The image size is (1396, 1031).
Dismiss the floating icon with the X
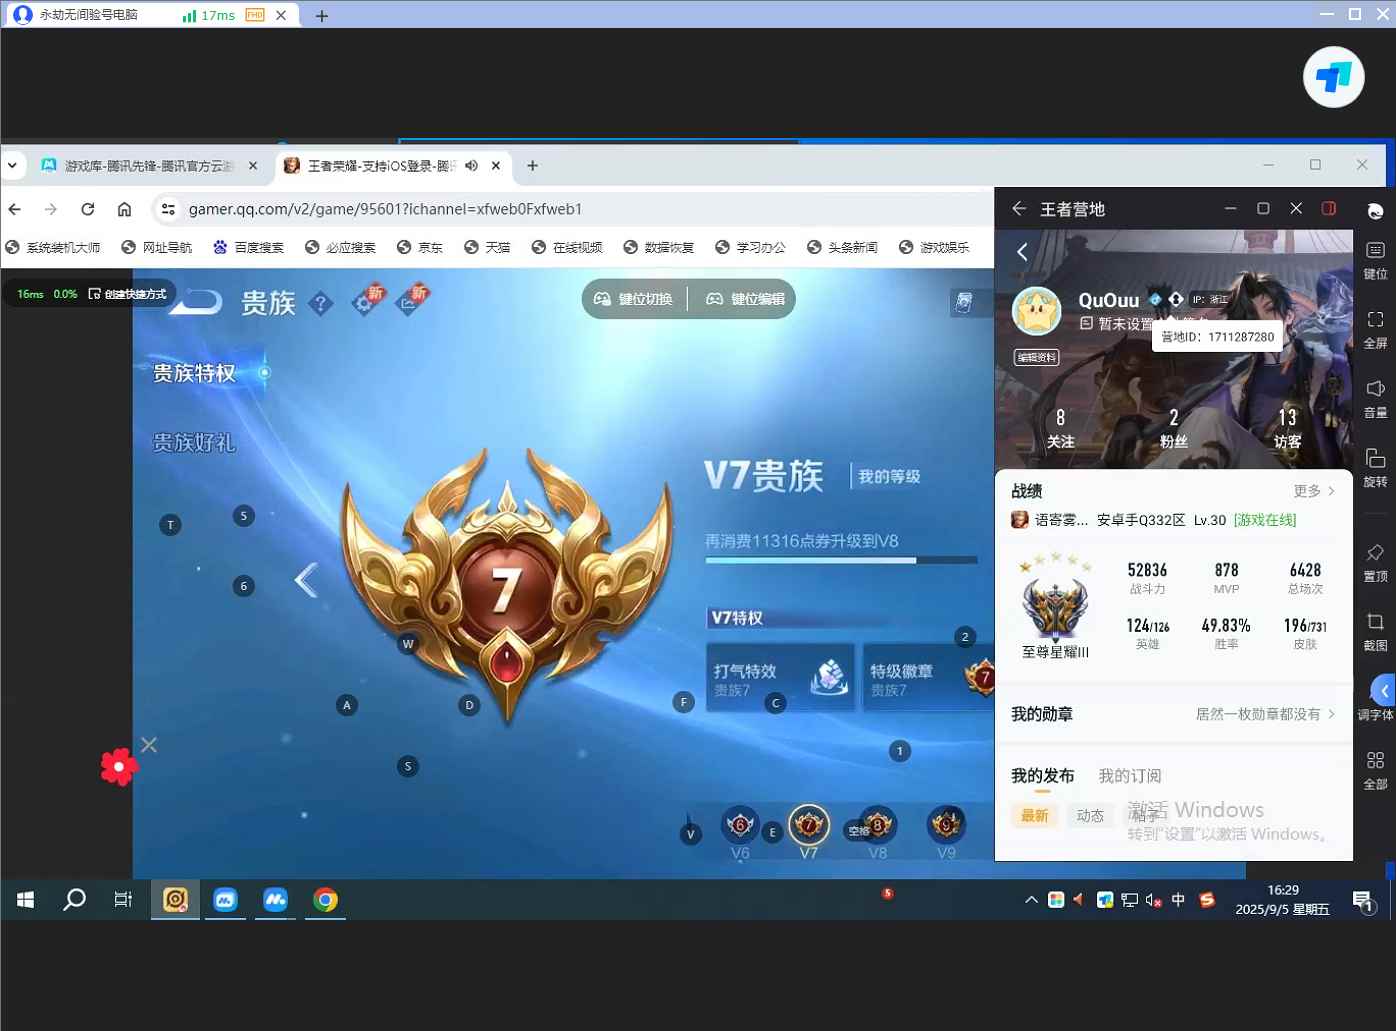[x=149, y=745]
